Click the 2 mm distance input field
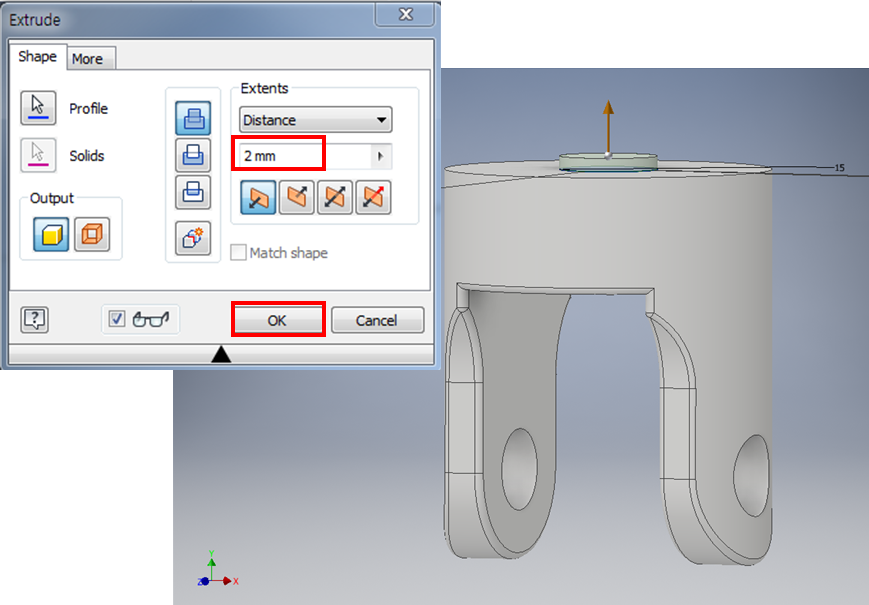869x605 pixels. (x=305, y=156)
